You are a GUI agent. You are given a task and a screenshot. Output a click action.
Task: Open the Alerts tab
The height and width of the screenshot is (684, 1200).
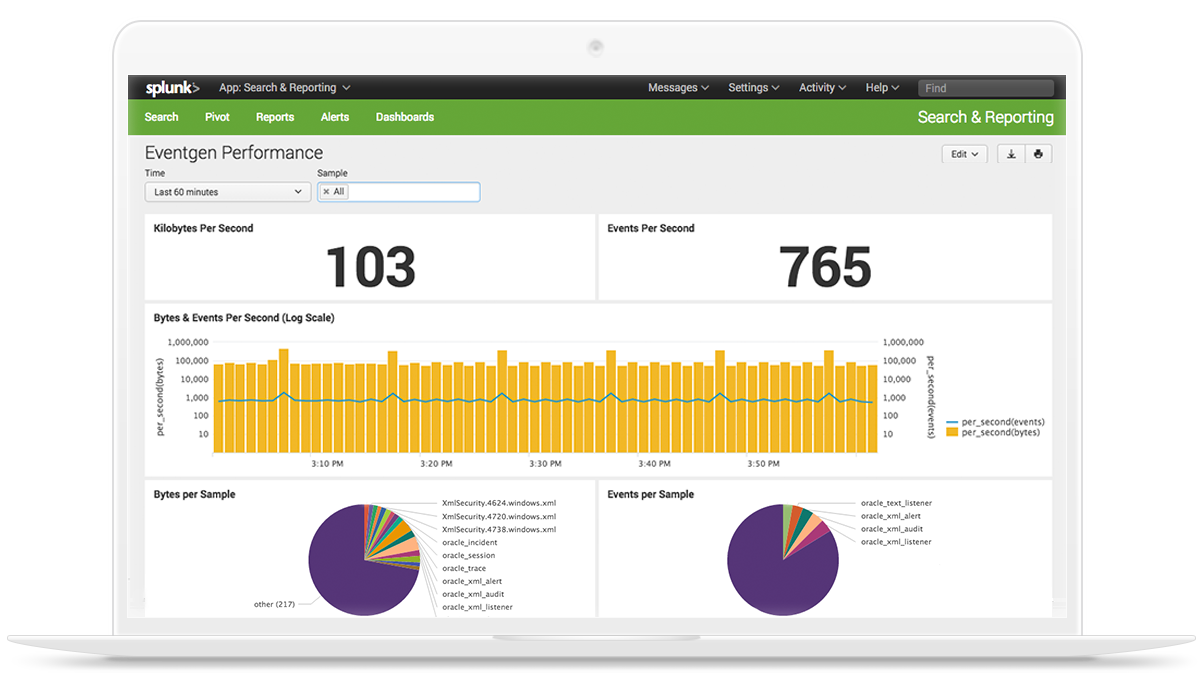point(335,117)
